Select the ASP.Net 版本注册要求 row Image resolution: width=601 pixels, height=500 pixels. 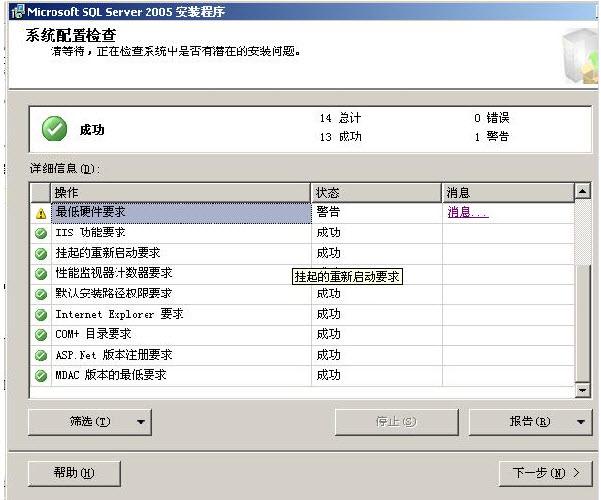point(302,355)
